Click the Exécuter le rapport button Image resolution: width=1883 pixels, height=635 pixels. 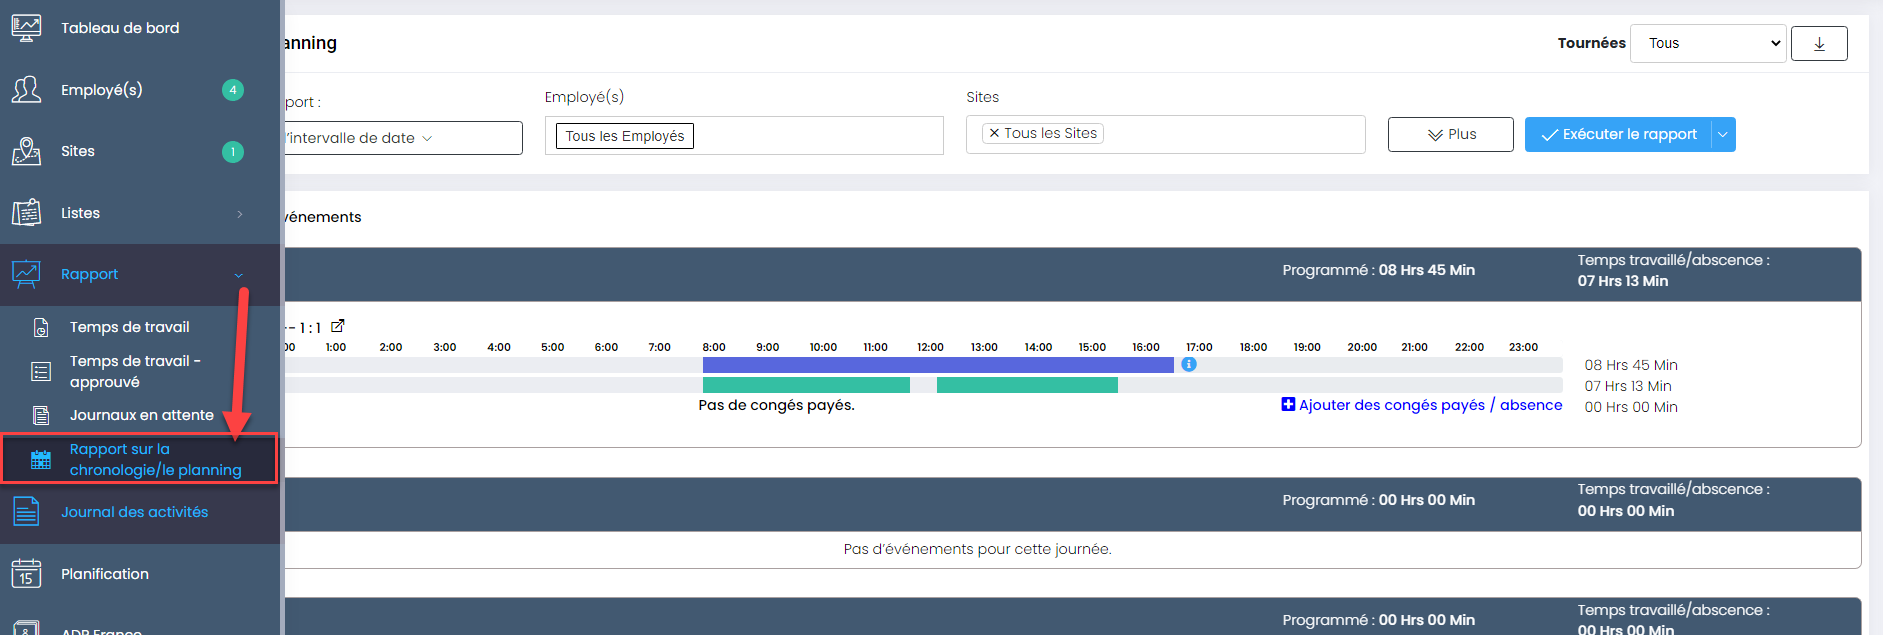(x=1618, y=135)
